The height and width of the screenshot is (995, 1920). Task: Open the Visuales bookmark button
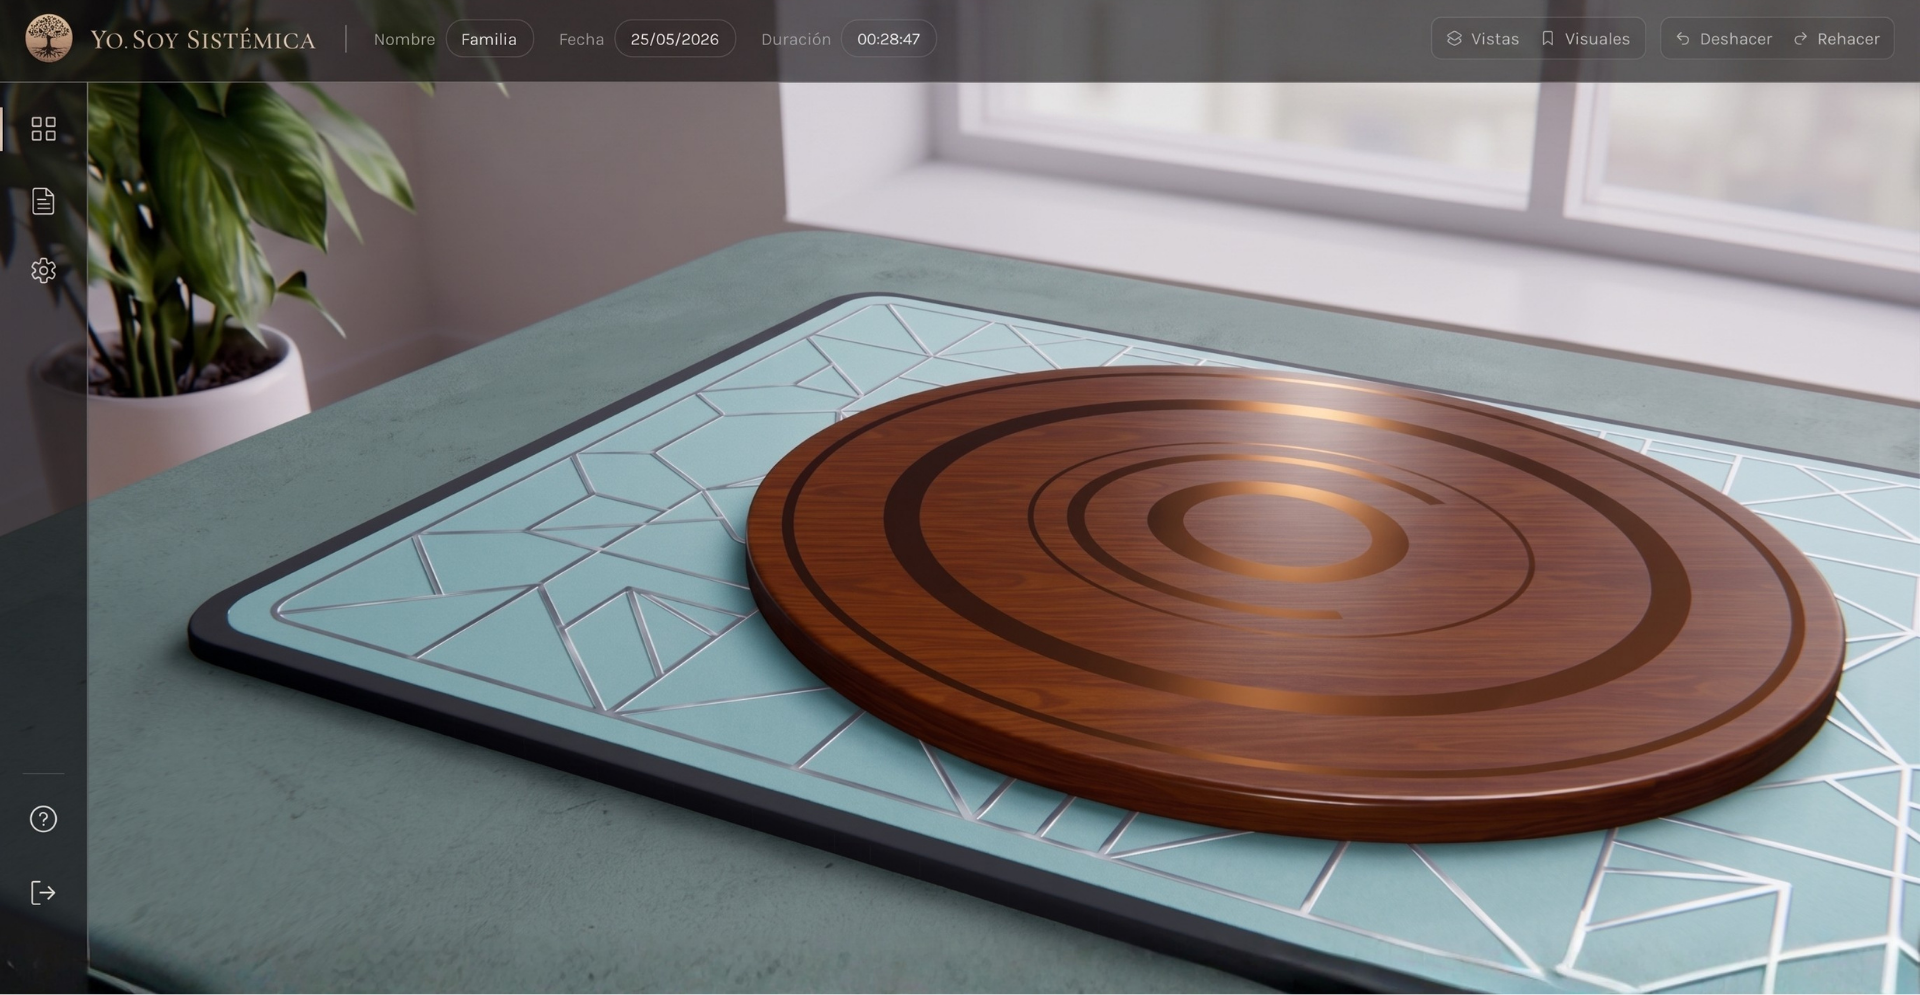pyautogui.click(x=1586, y=39)
